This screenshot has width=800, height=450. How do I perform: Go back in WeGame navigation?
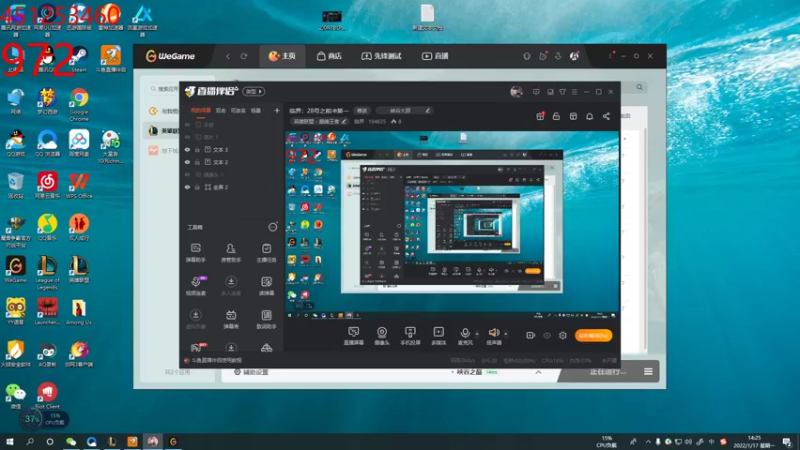(x=228, y=56)
